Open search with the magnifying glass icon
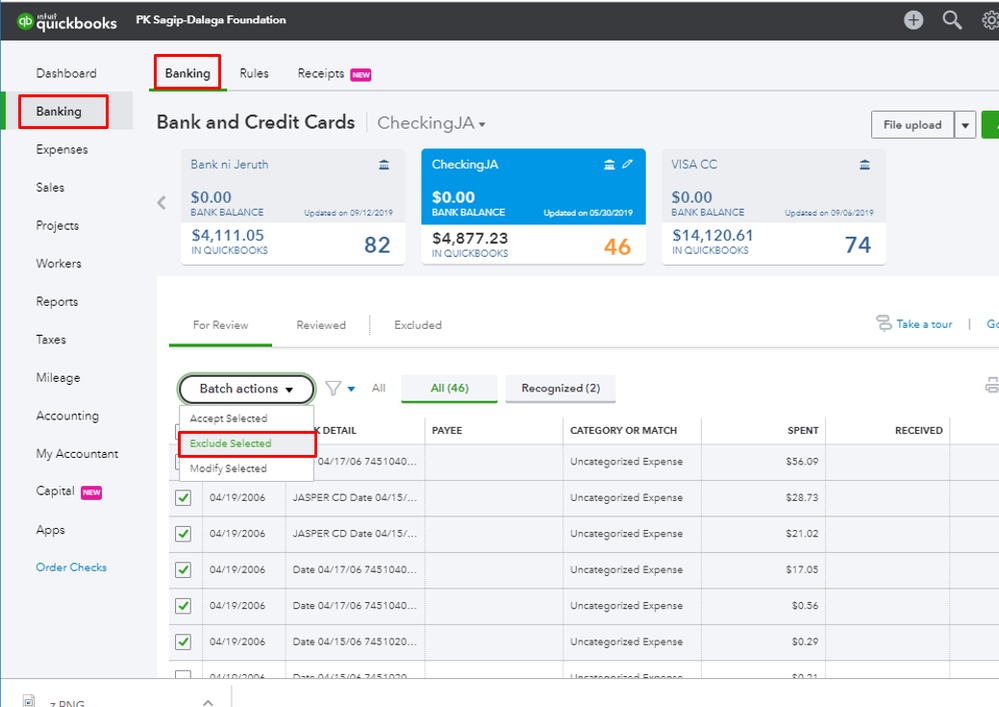 [952, 20]
